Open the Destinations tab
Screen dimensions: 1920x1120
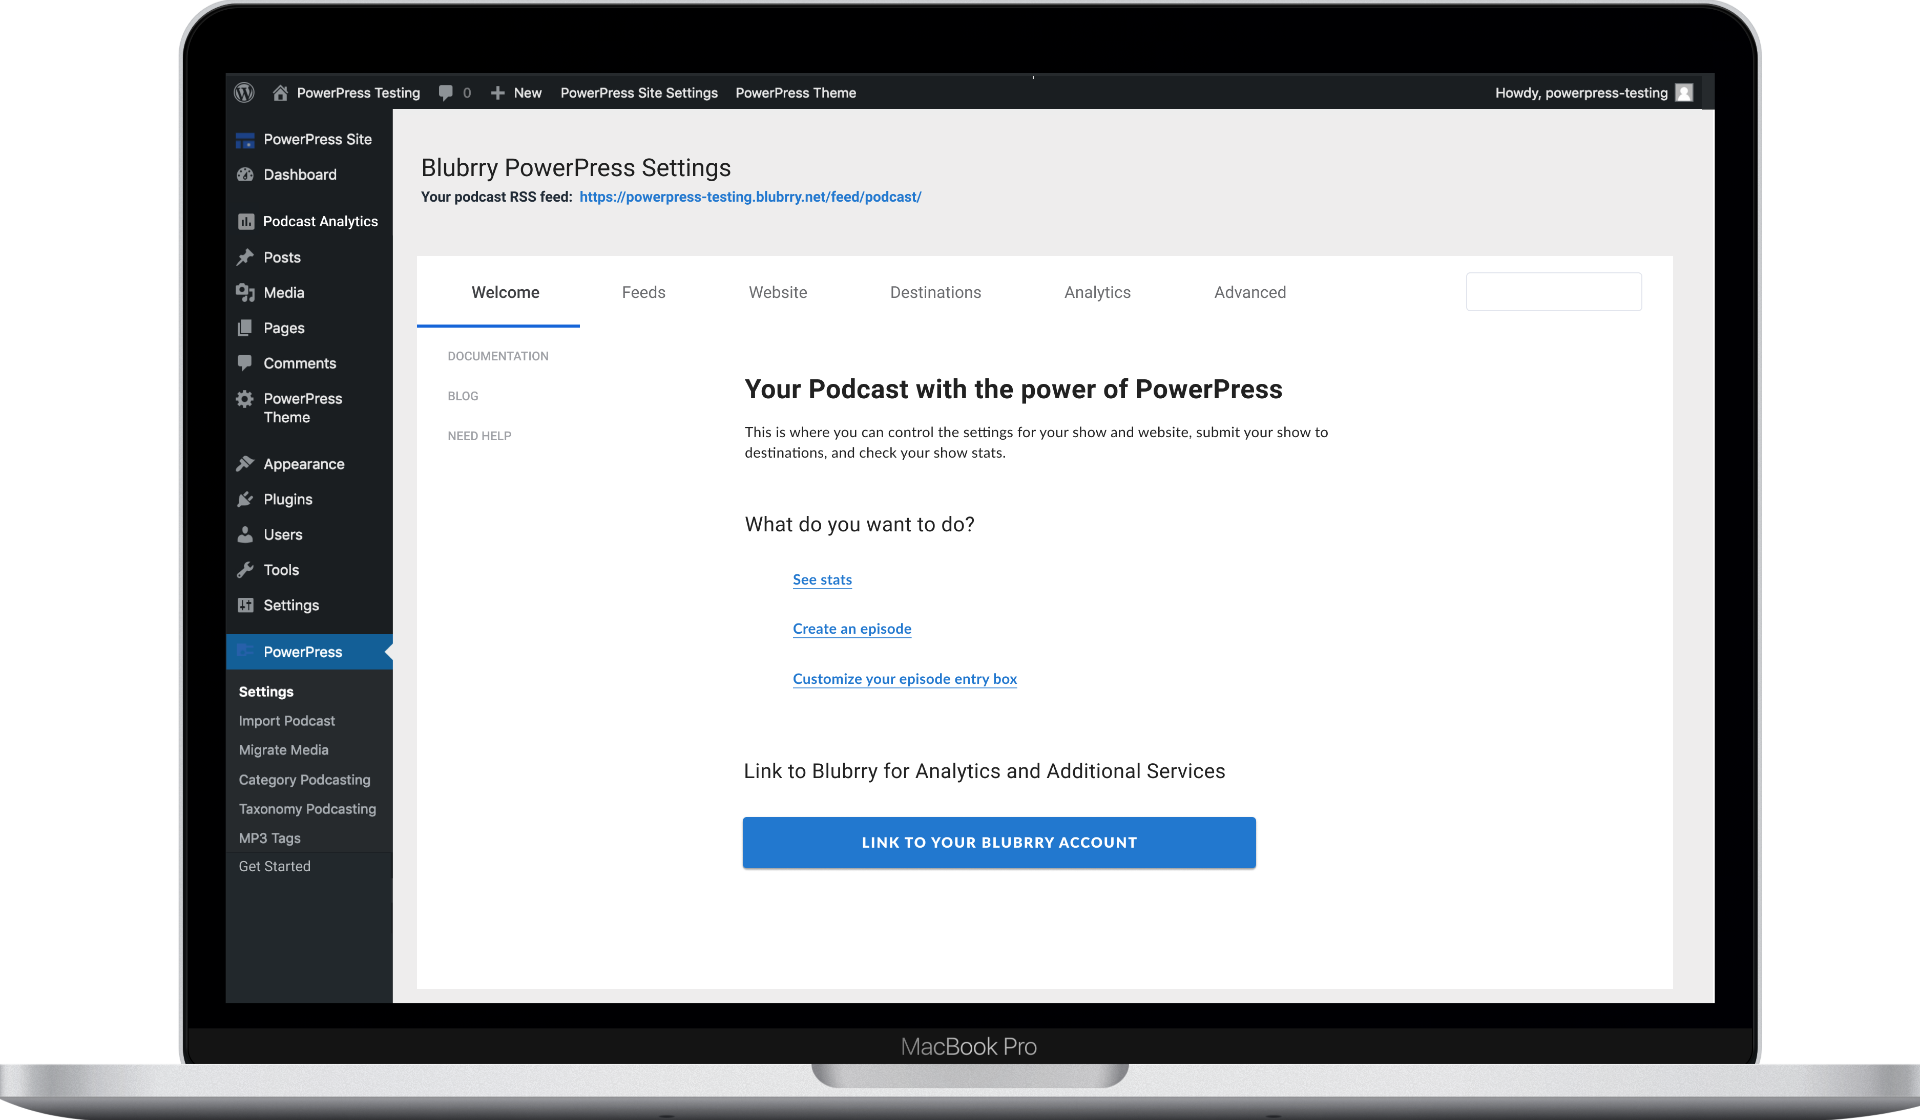pos(935,292)
